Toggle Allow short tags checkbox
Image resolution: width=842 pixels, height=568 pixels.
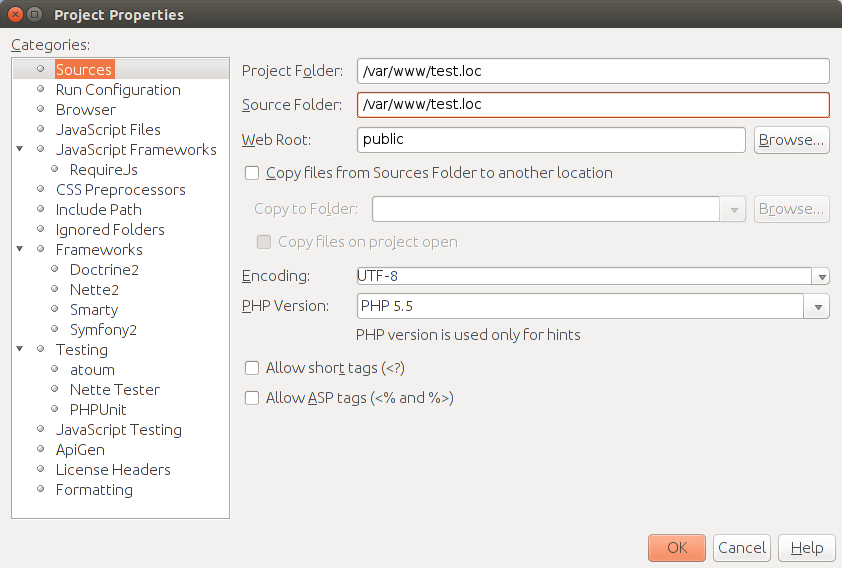[x=252, y=368]
